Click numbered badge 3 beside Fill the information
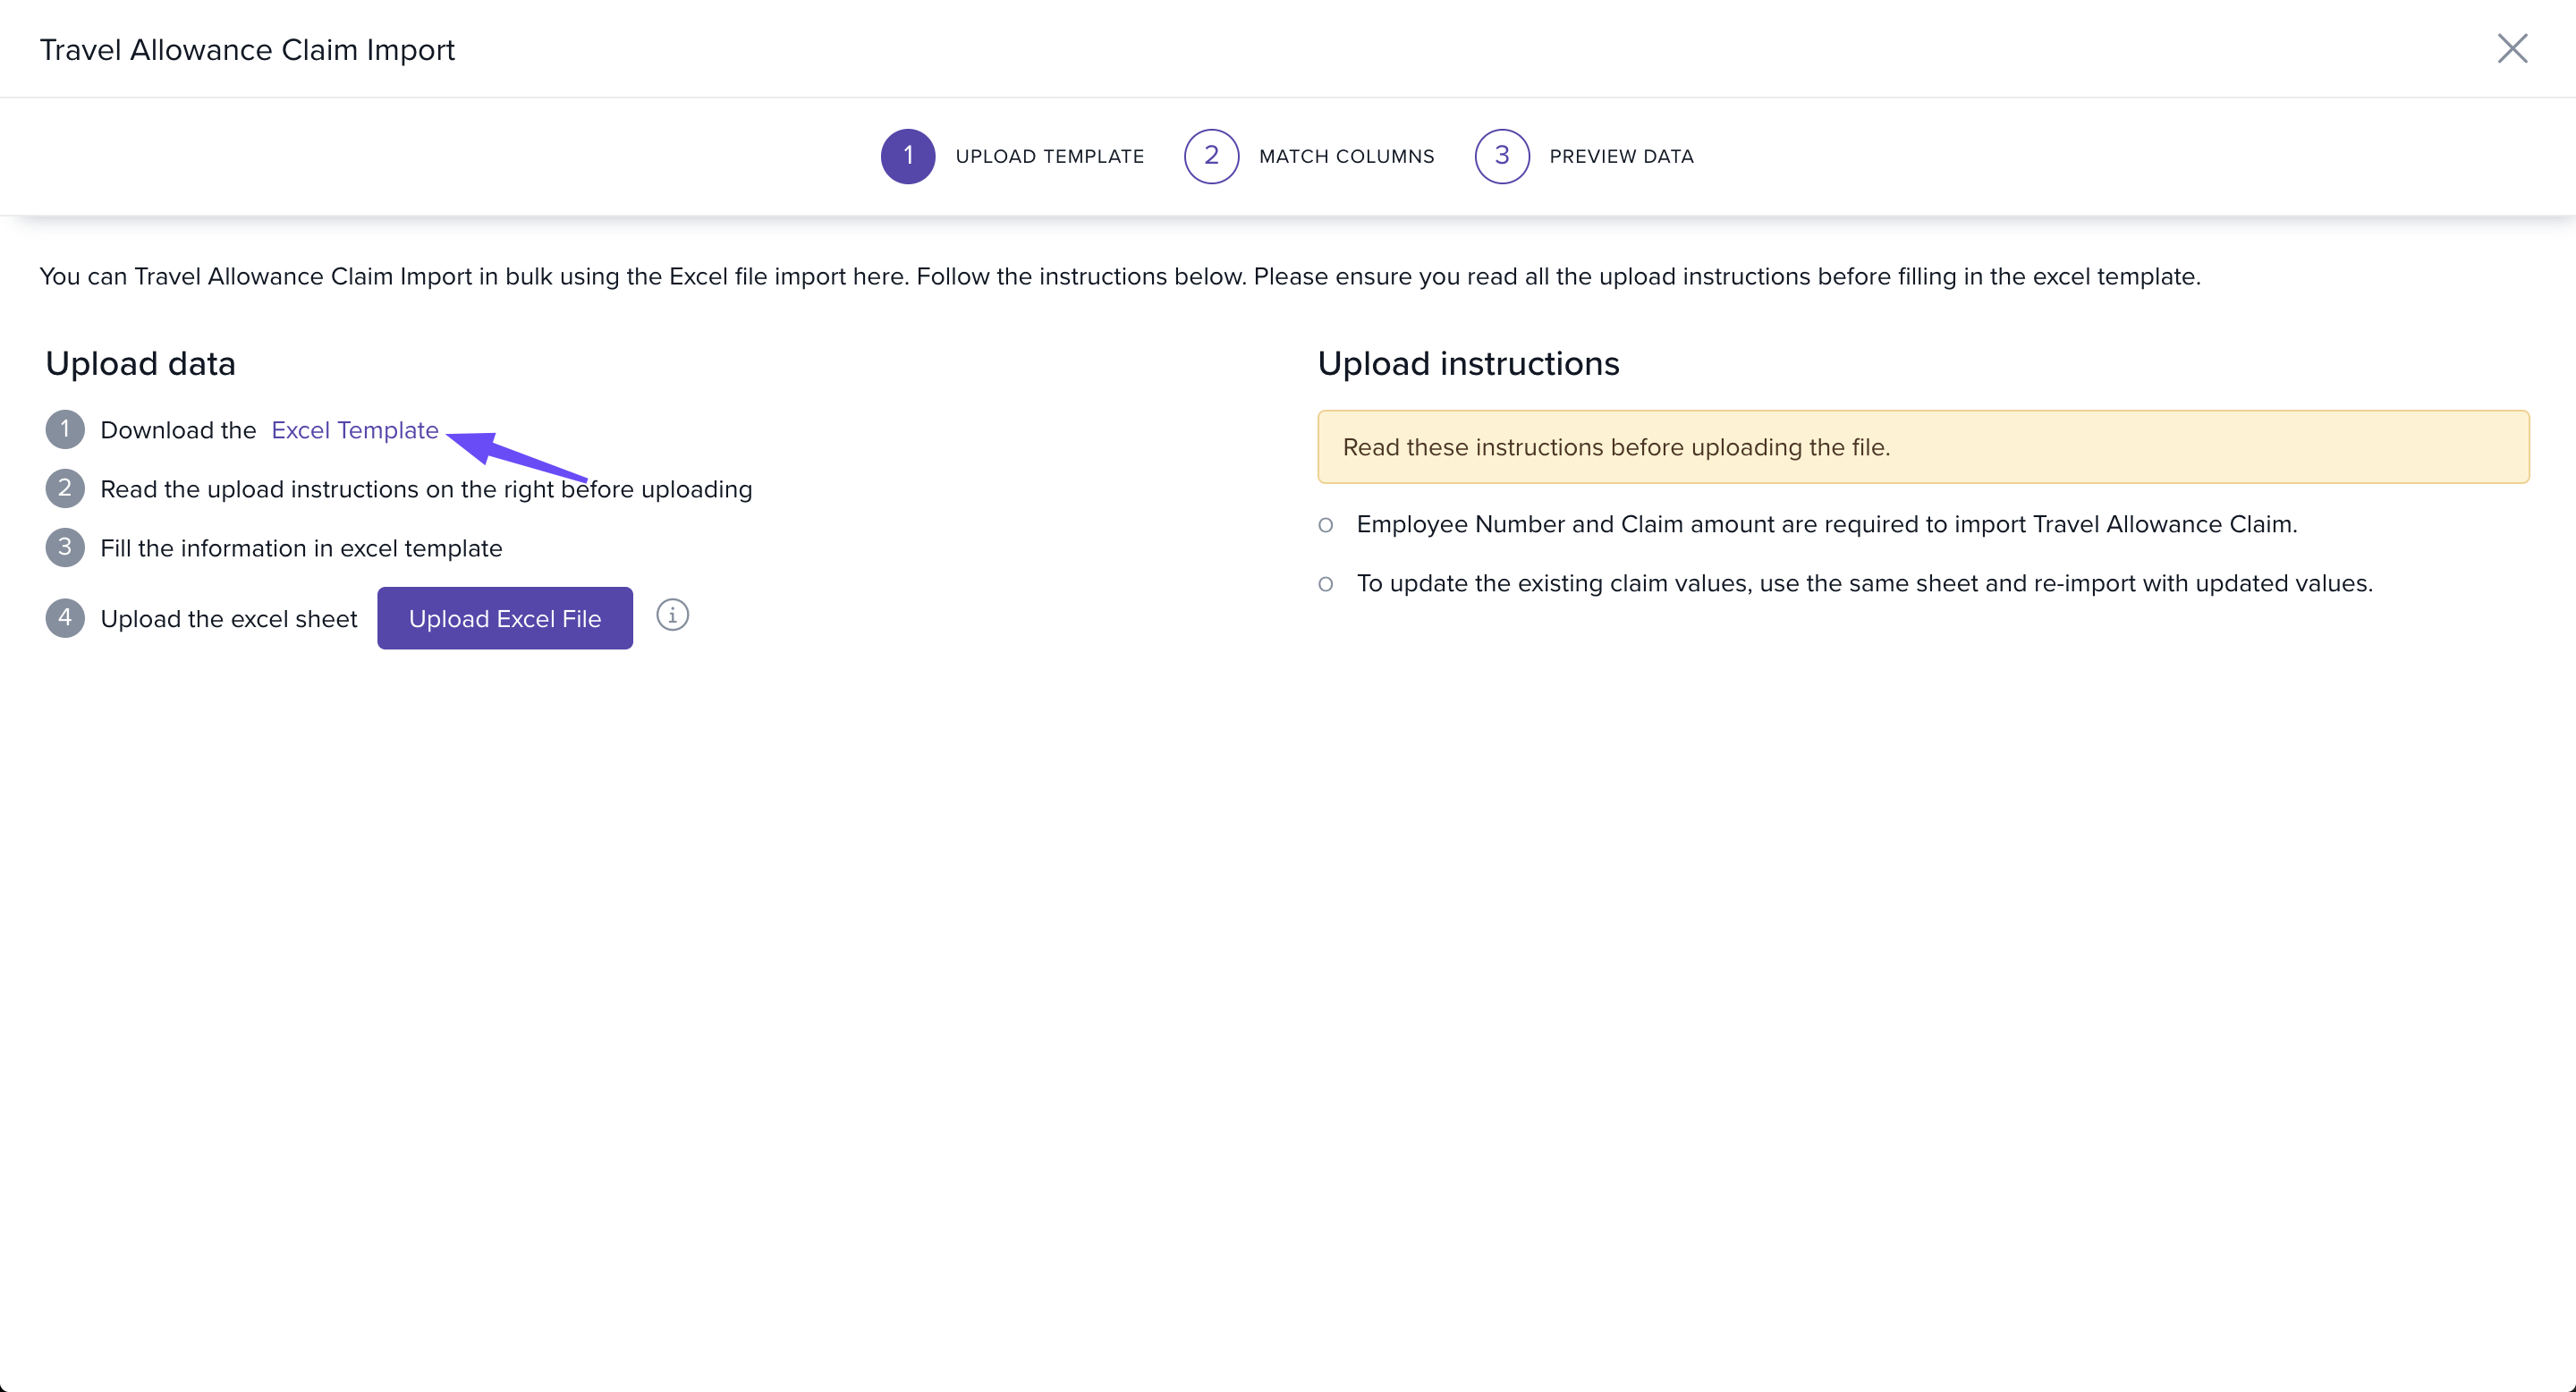The height and width of the screenshot is (1392, 2576). [x=65, y=547]
